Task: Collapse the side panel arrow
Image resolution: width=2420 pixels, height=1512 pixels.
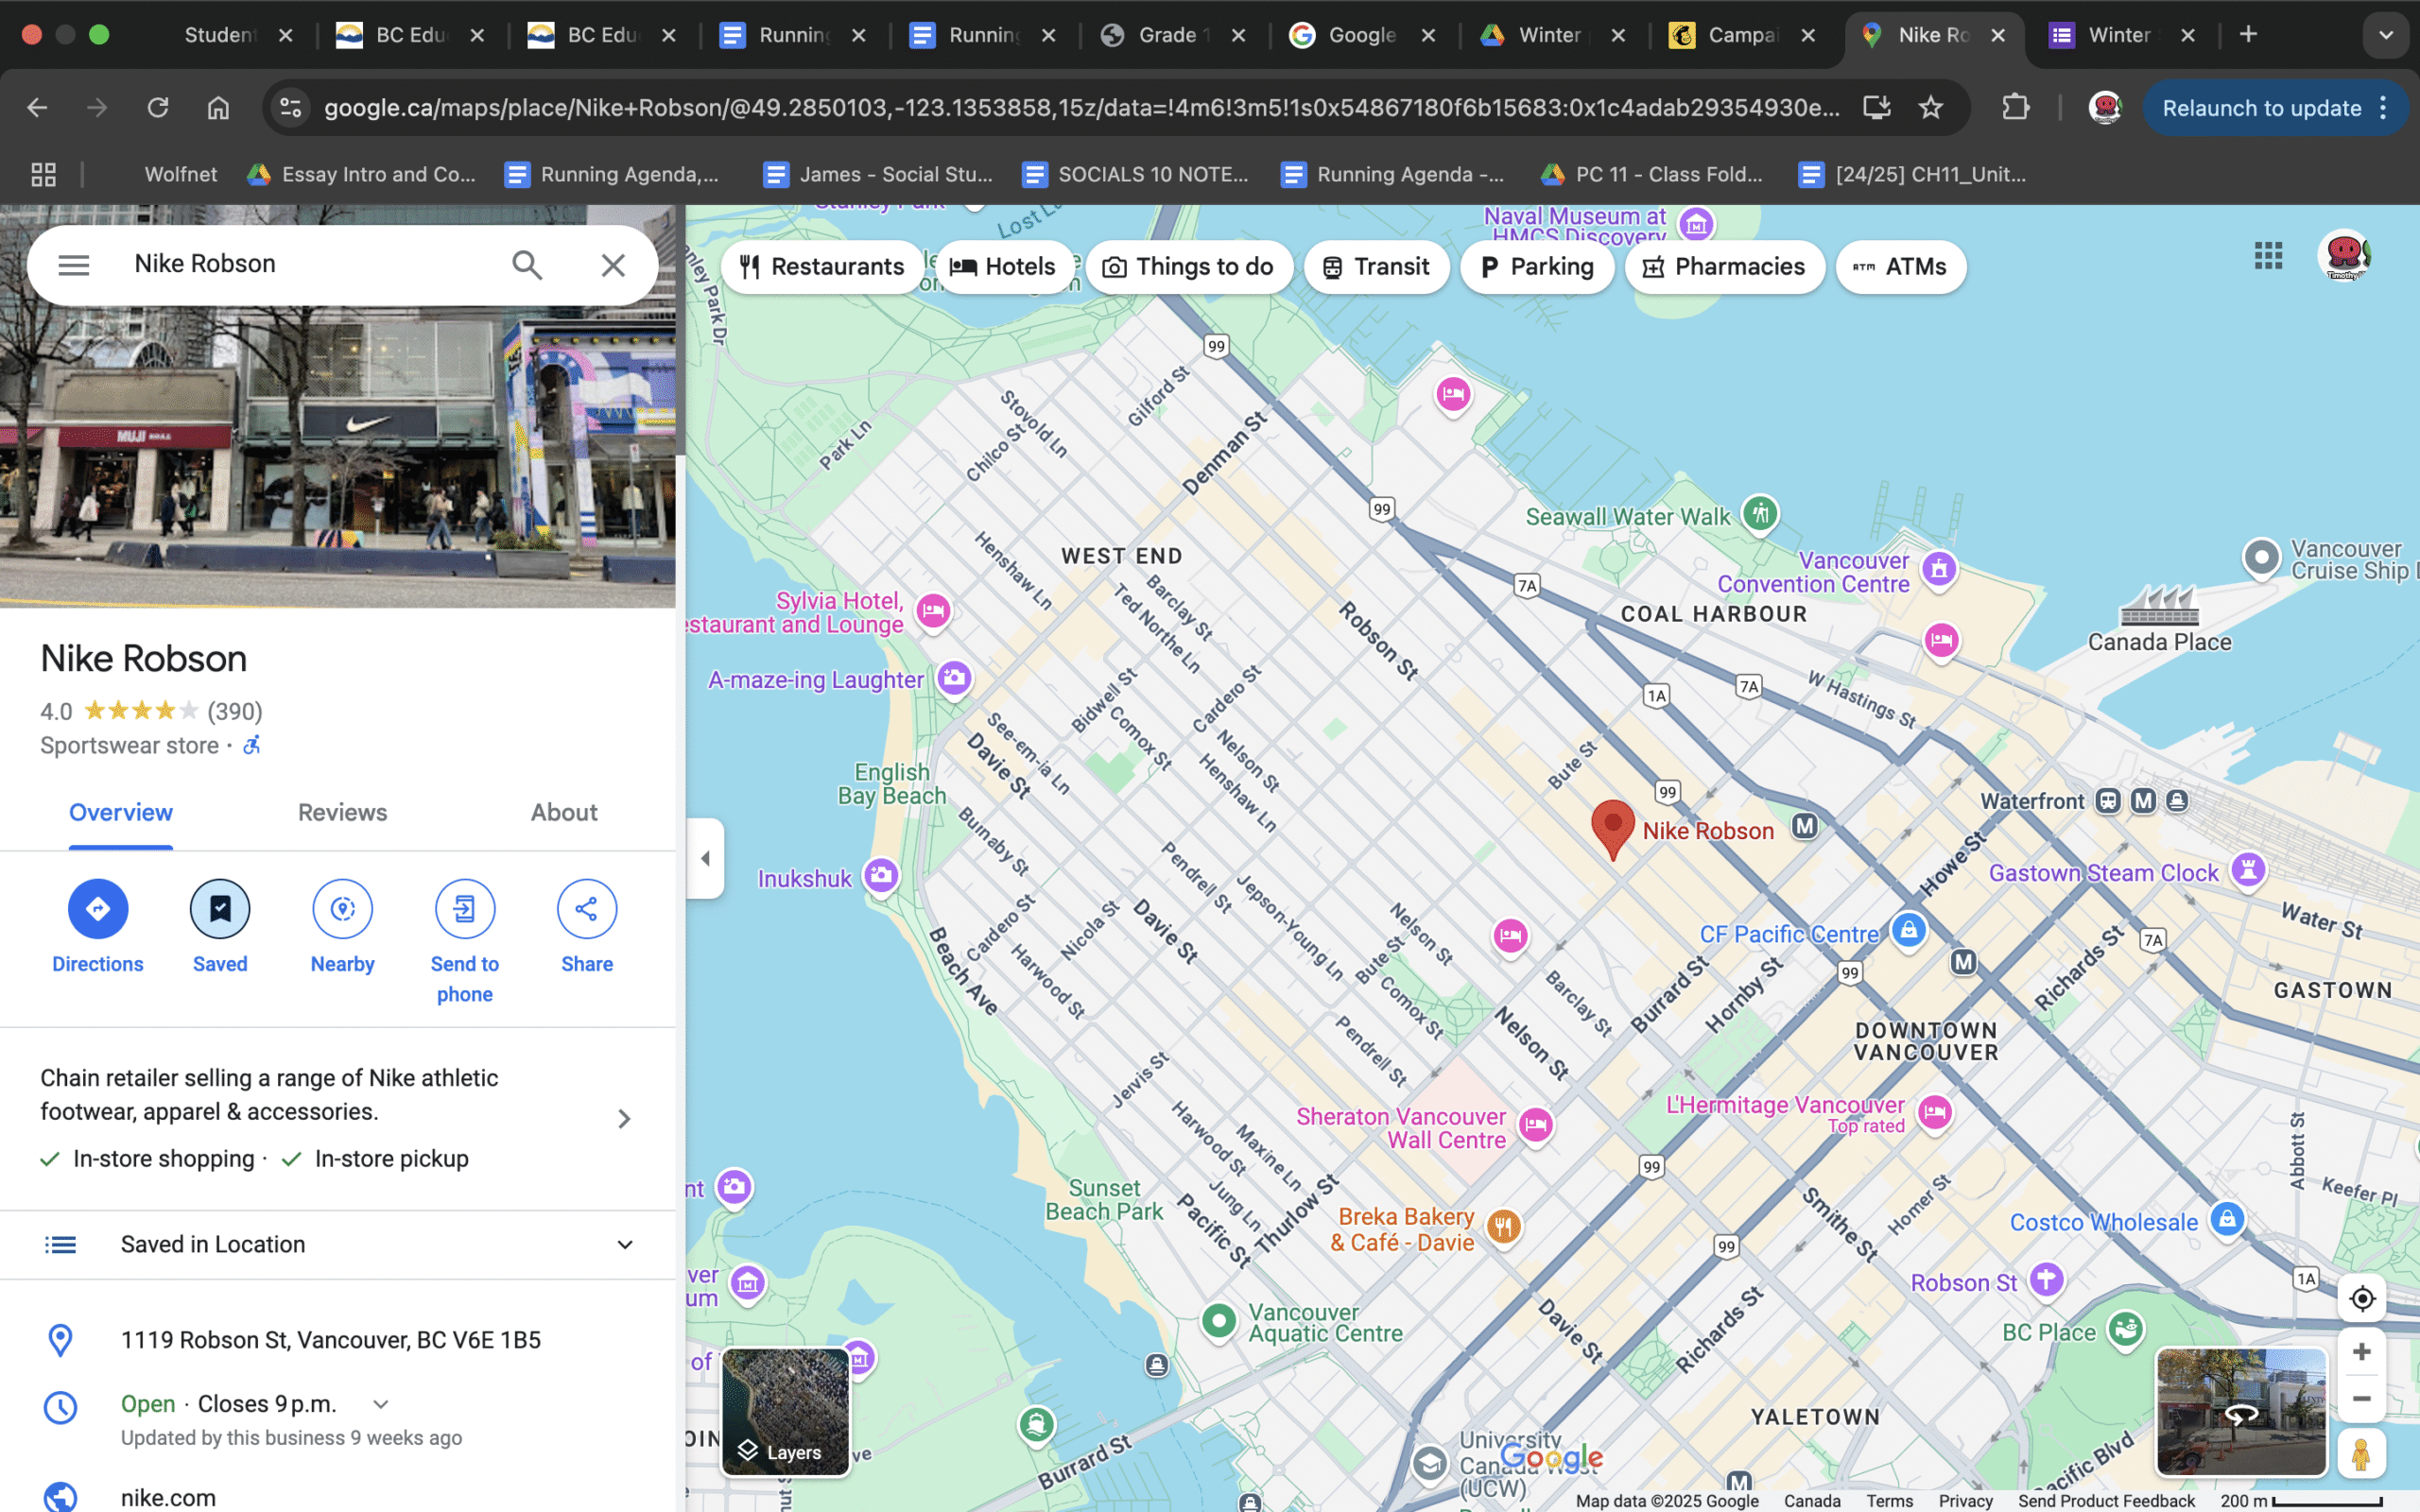Action: (705, 858)
